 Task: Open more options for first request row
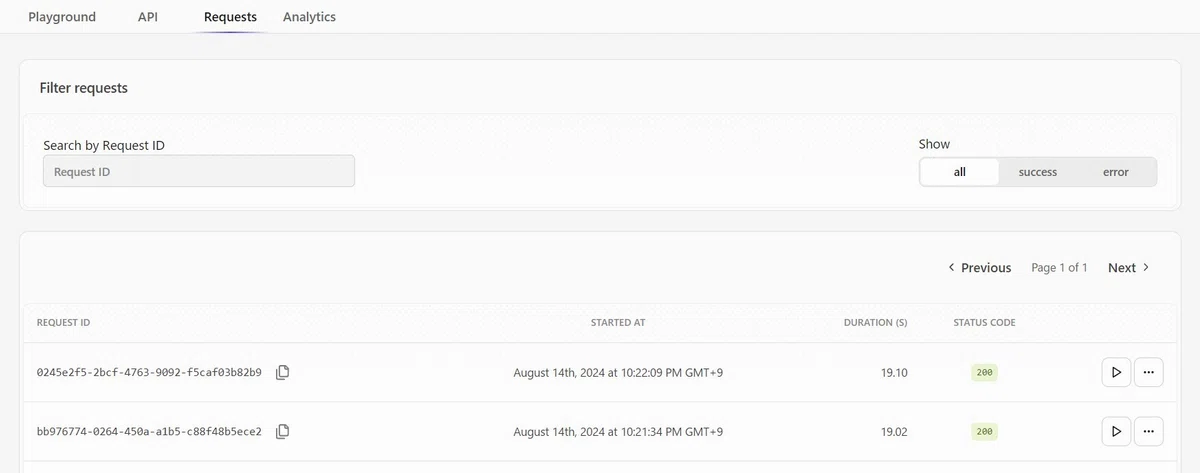click(x=1149, y=372)
